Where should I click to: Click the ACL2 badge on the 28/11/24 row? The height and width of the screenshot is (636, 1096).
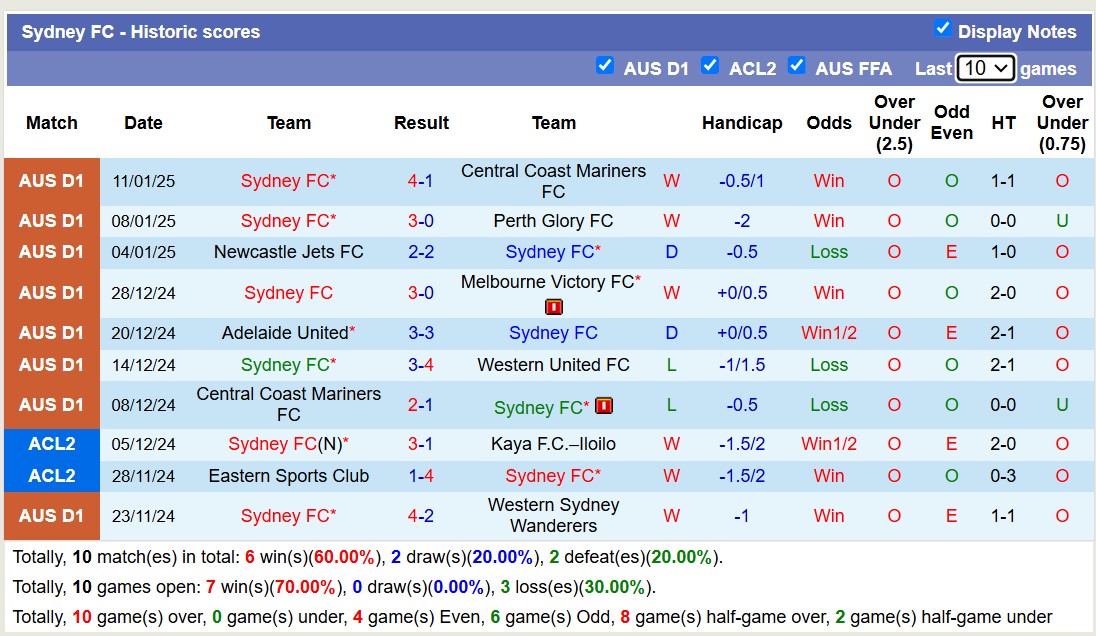tap(51, 476)
